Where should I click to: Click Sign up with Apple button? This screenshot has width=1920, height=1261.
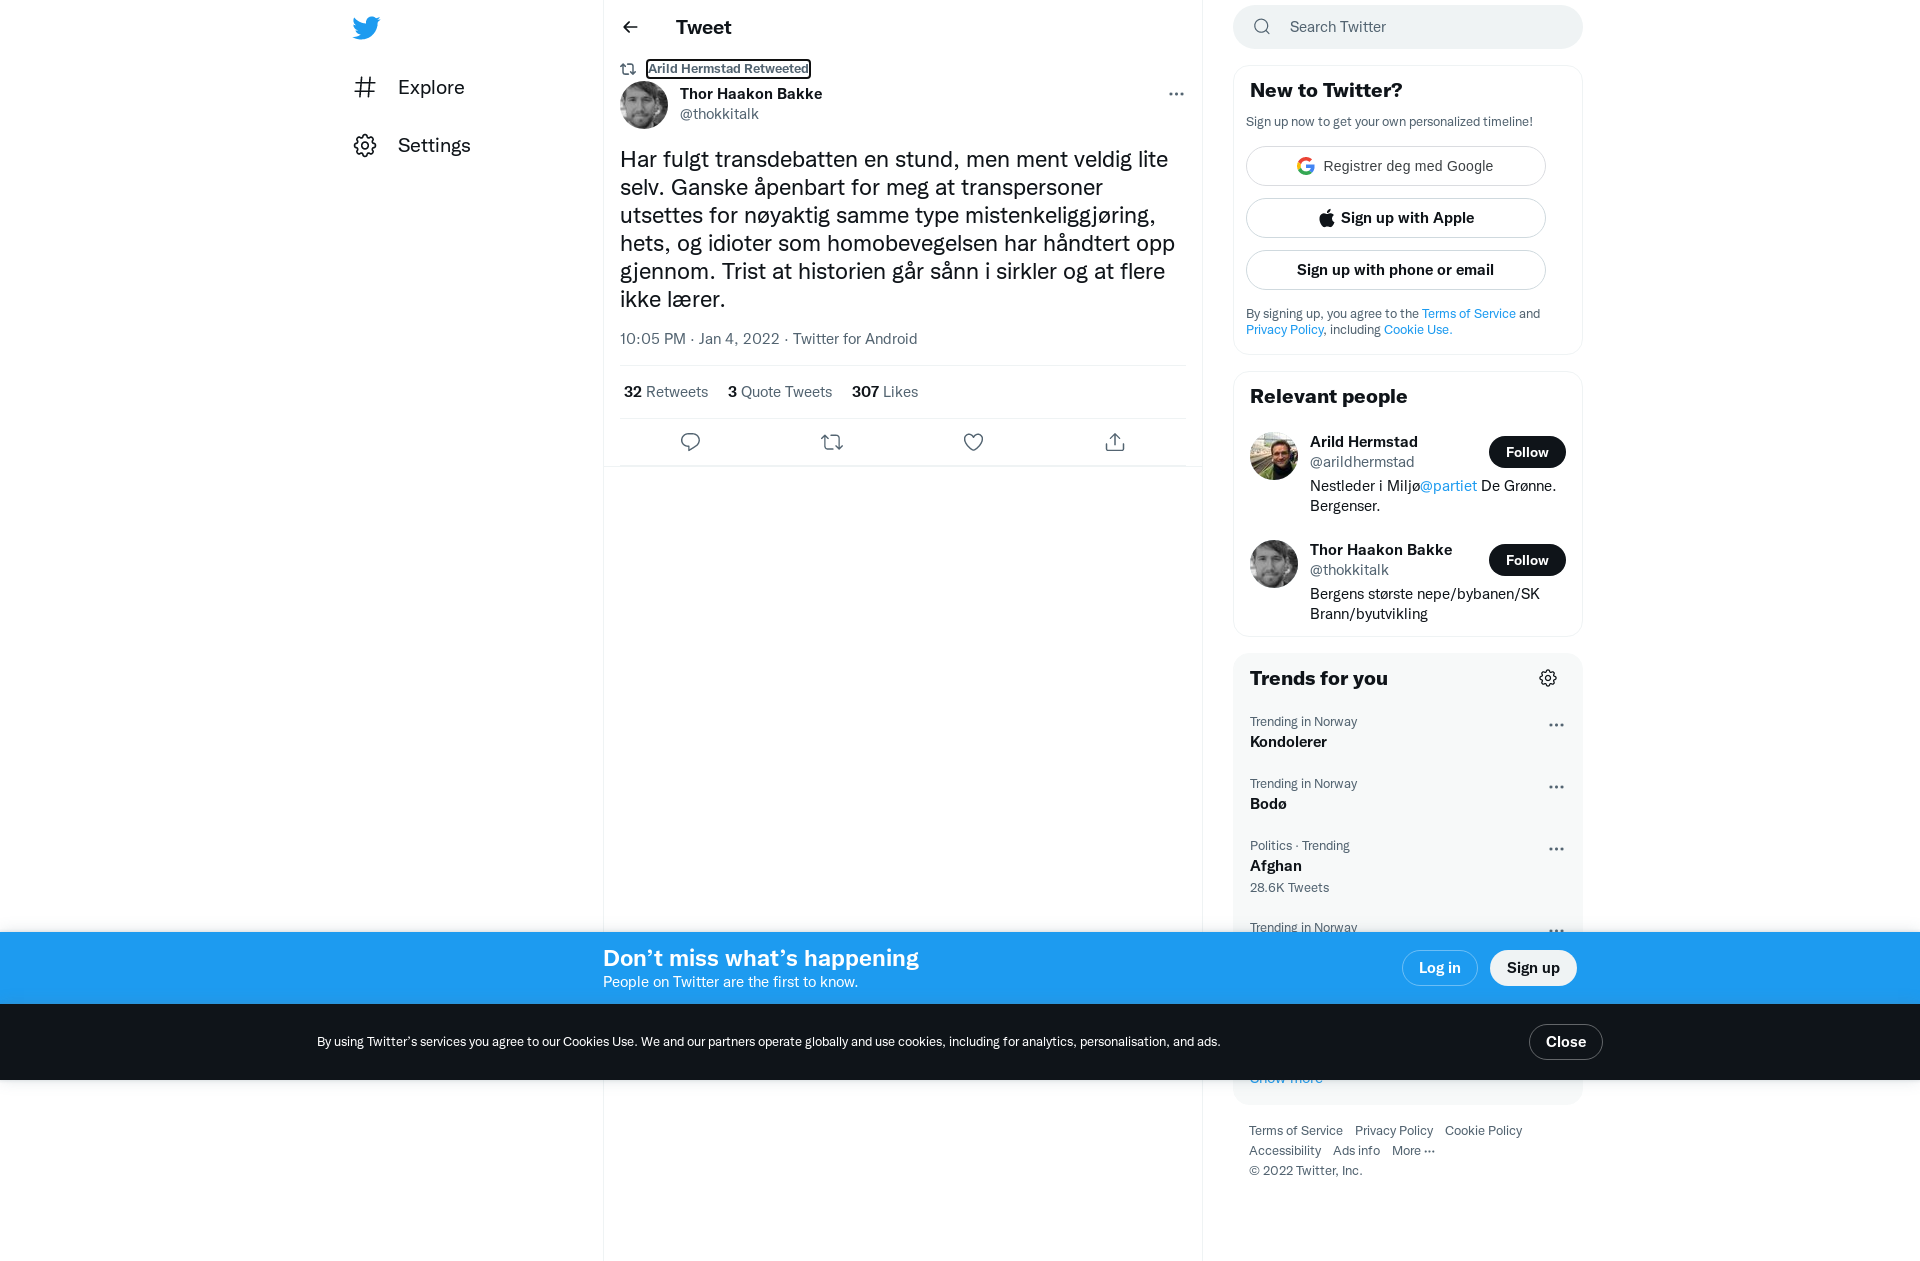[1396, 218]
